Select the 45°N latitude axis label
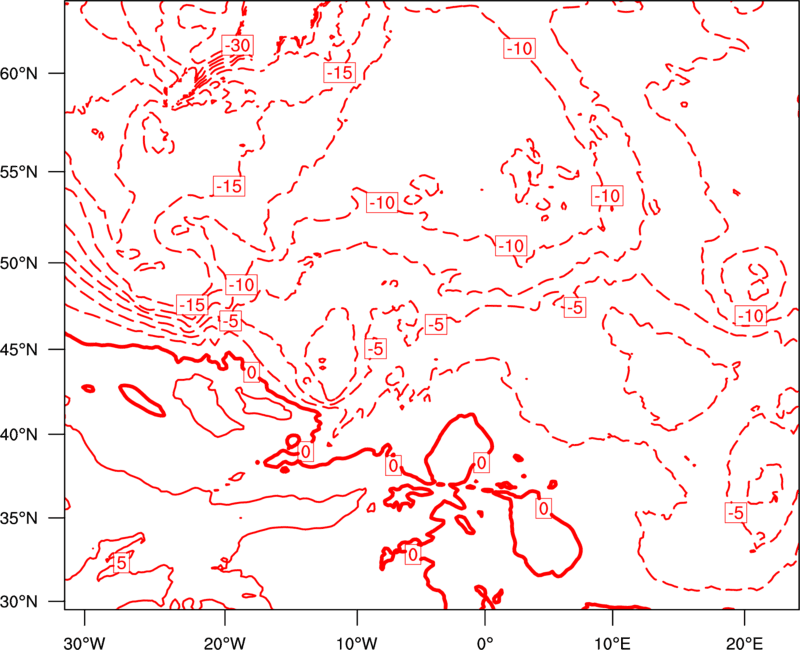This screenshot has height=650, width=800. pos(19,349)
